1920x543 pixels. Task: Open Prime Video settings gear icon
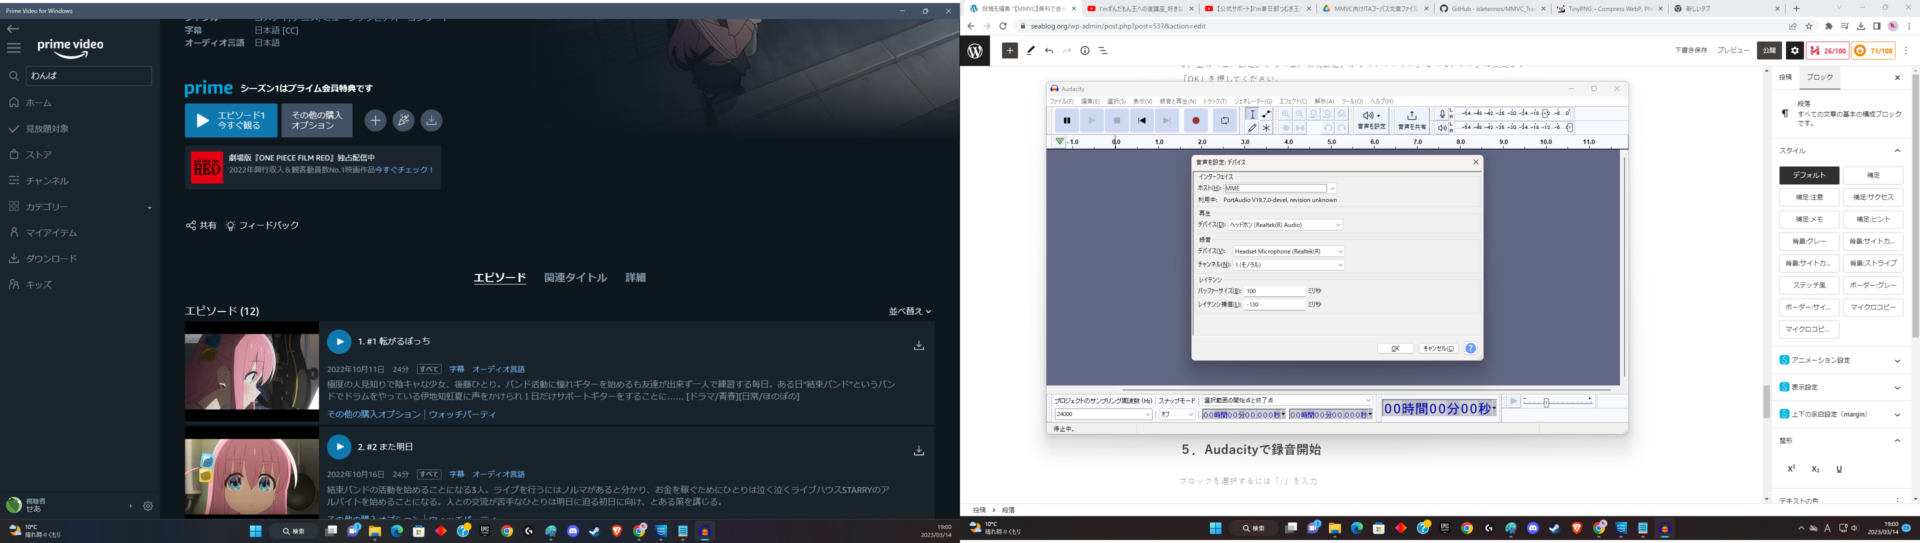[148, 506]
